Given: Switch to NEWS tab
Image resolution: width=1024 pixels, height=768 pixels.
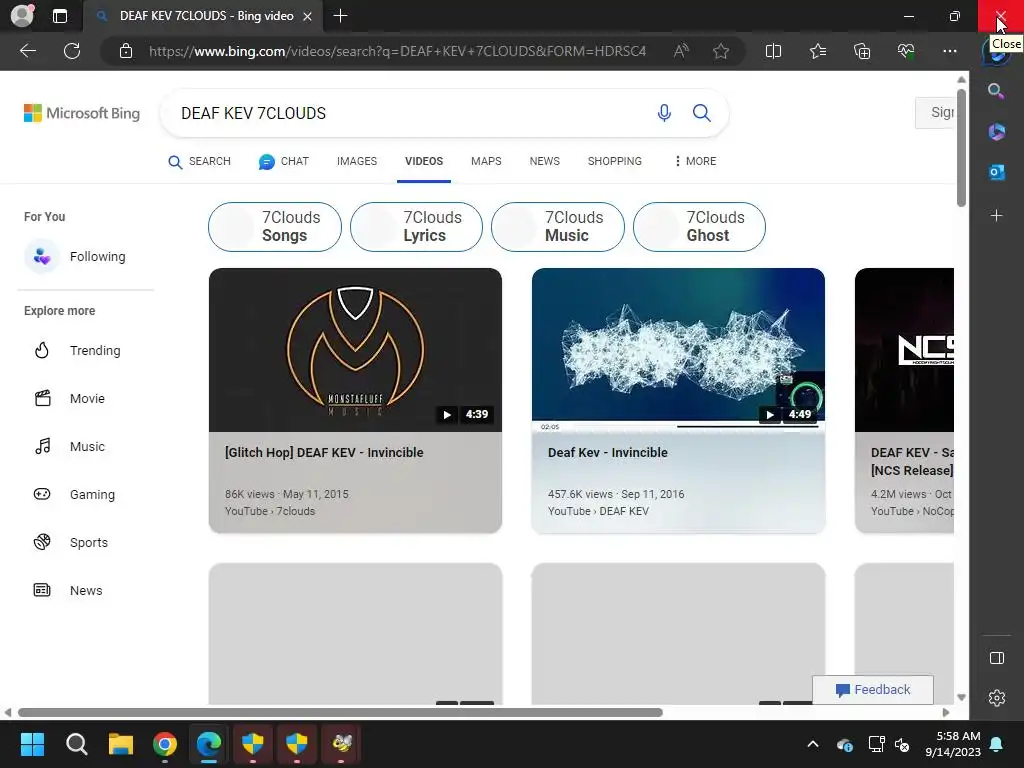Looking at the screenshot, I should coord(544,161).
